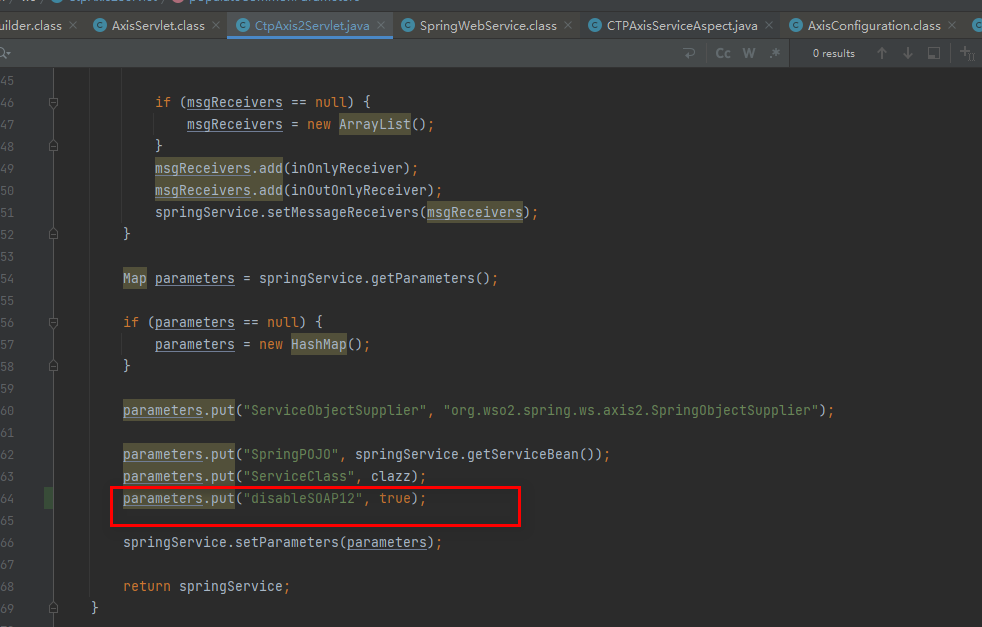982x627 pixels.
Task: Click the return keyword
Action: coord(147,586)
